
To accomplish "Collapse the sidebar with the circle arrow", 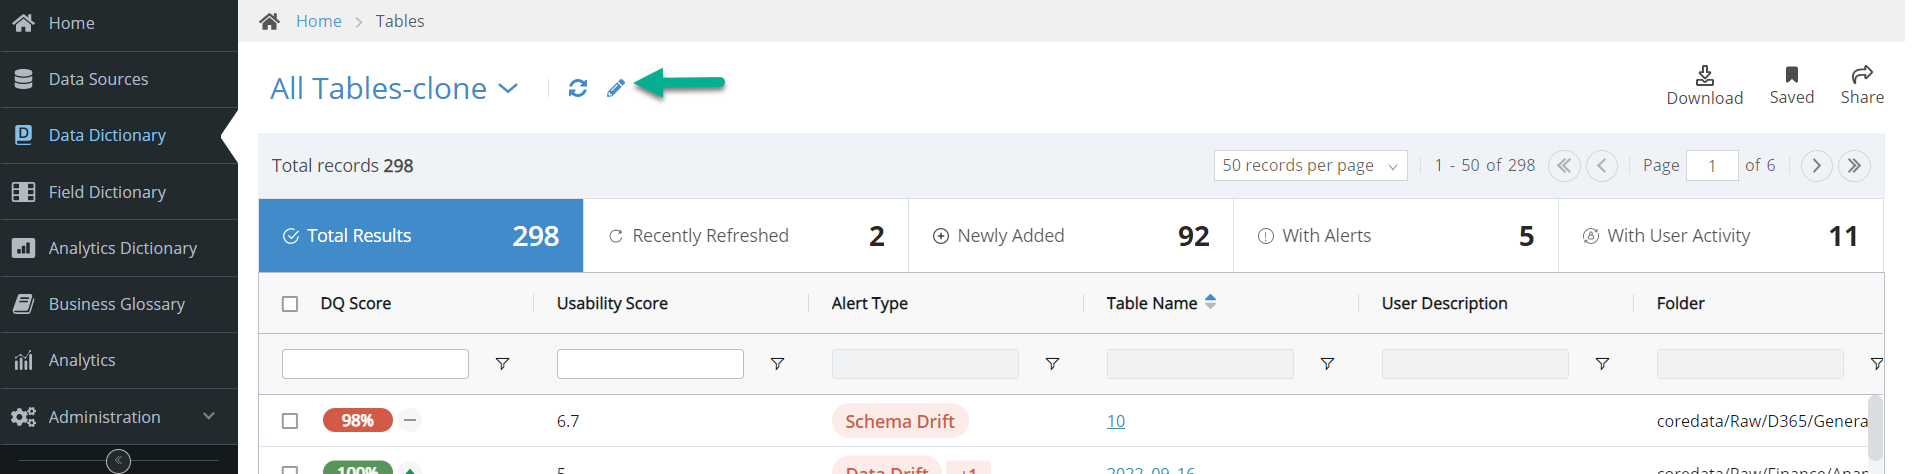I will 118,461.
